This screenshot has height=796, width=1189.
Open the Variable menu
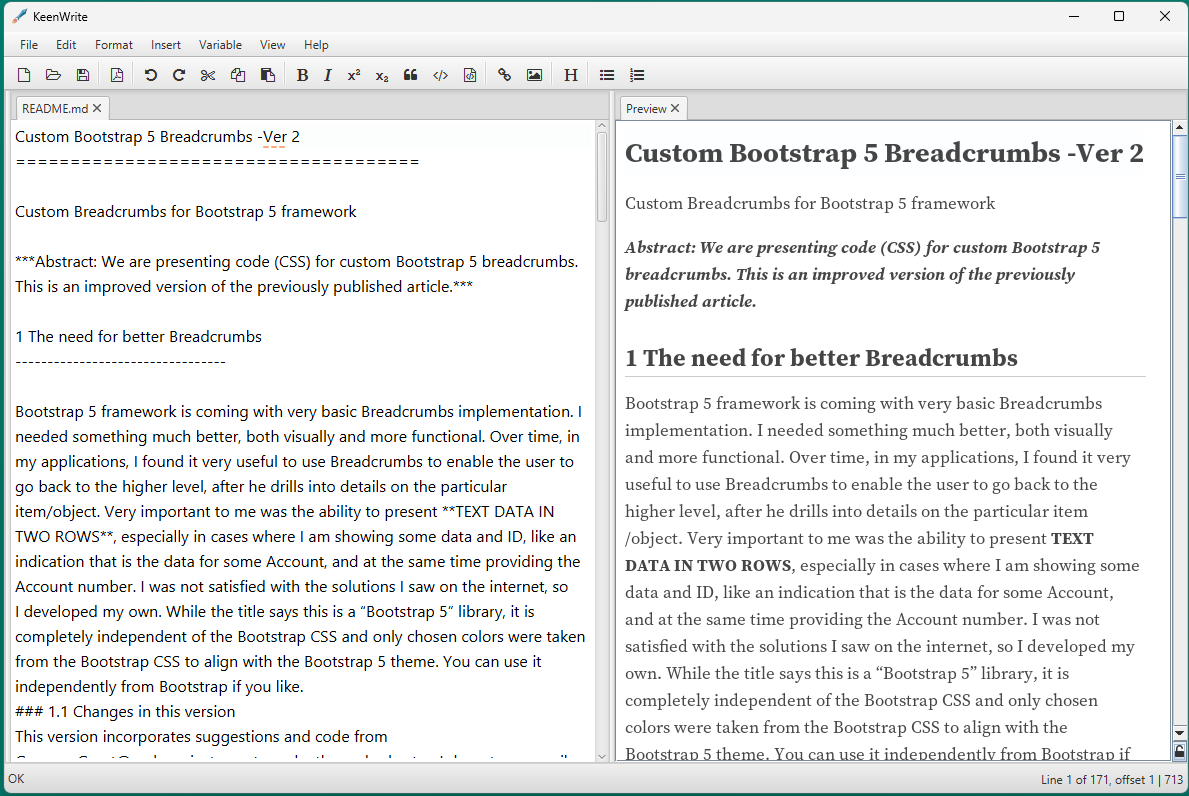click(220, 45)
